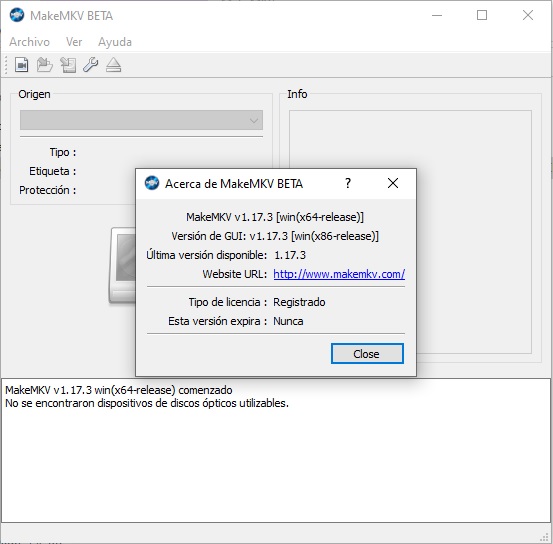The image size is (553, 544).
Task: Close the MakeMKV BETA main window
Action: [x=528, y=15]
